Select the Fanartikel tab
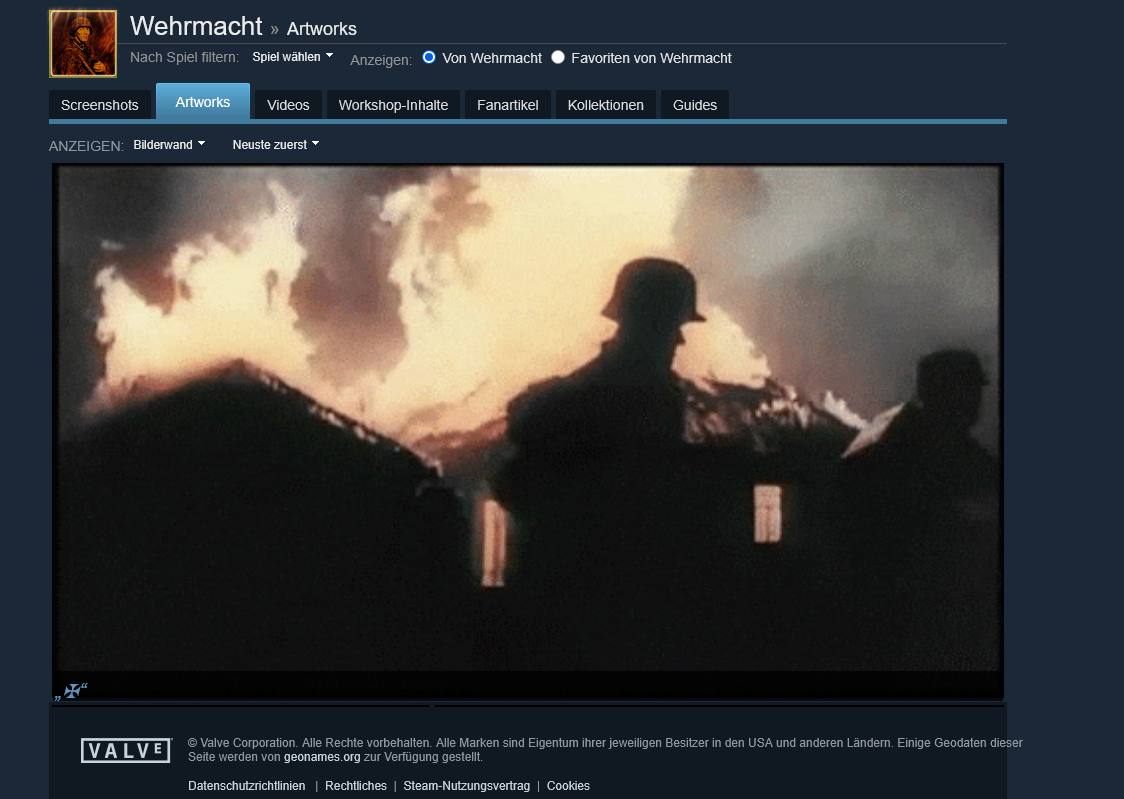Viewport: 1124px width, 799px height. (x=507, y=105)
